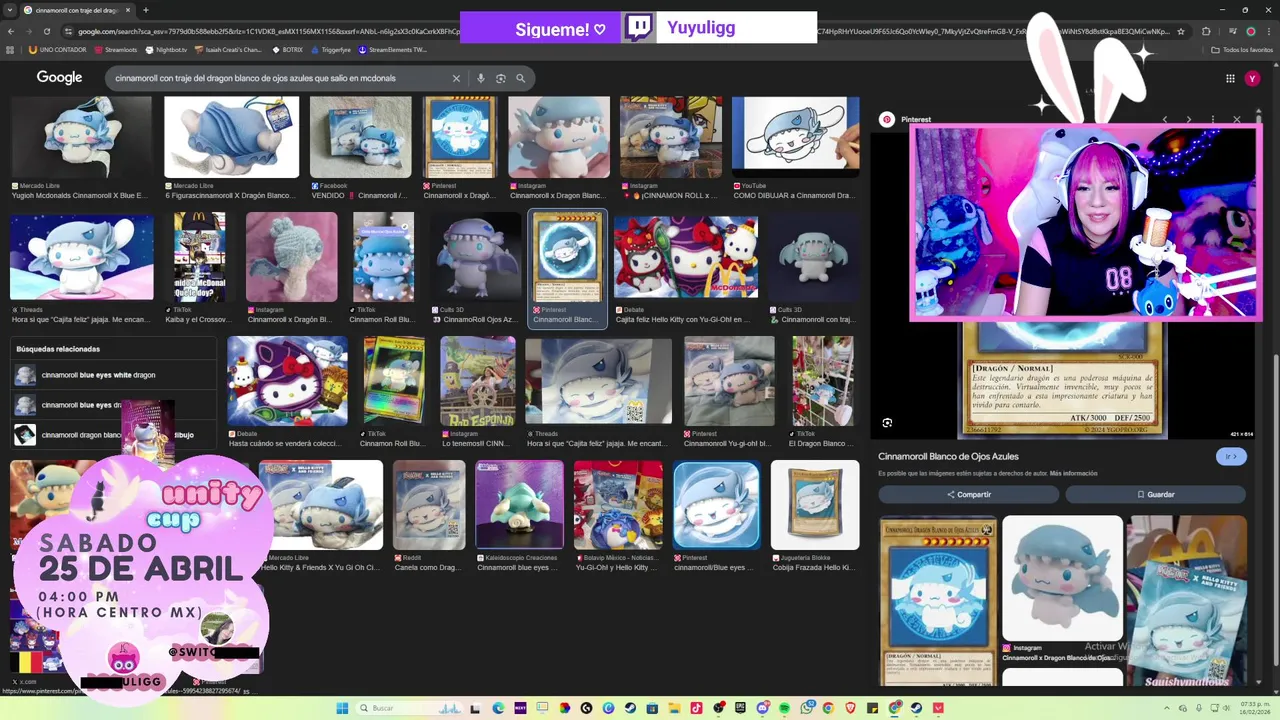Open Cults 3D CinnaMoroll Ojos Az result

tap(478, 268)
